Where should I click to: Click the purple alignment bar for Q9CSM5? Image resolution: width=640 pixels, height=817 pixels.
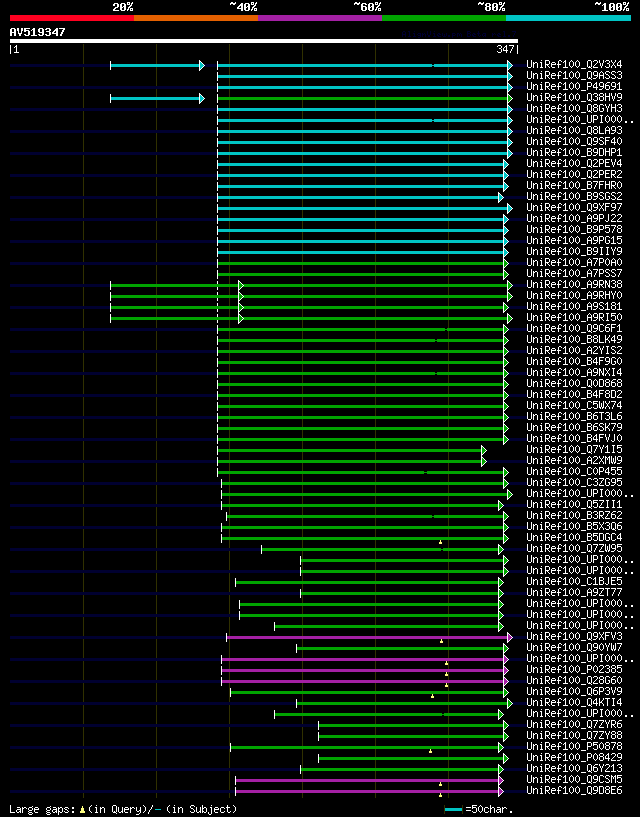click(369, 781)
